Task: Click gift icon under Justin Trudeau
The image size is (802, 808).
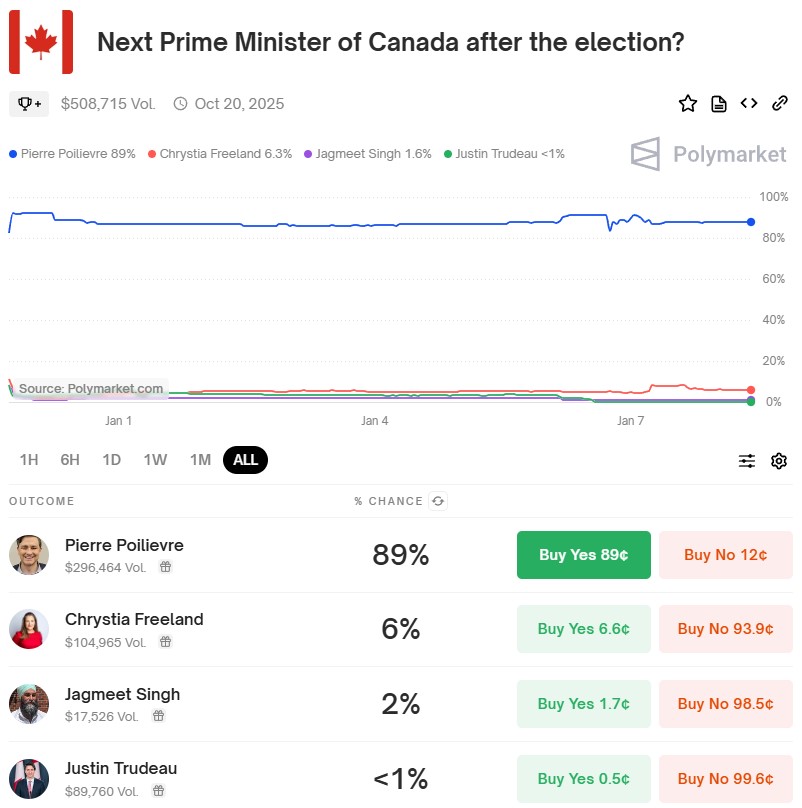Action: pyautogui.click(x=158, y=790)
